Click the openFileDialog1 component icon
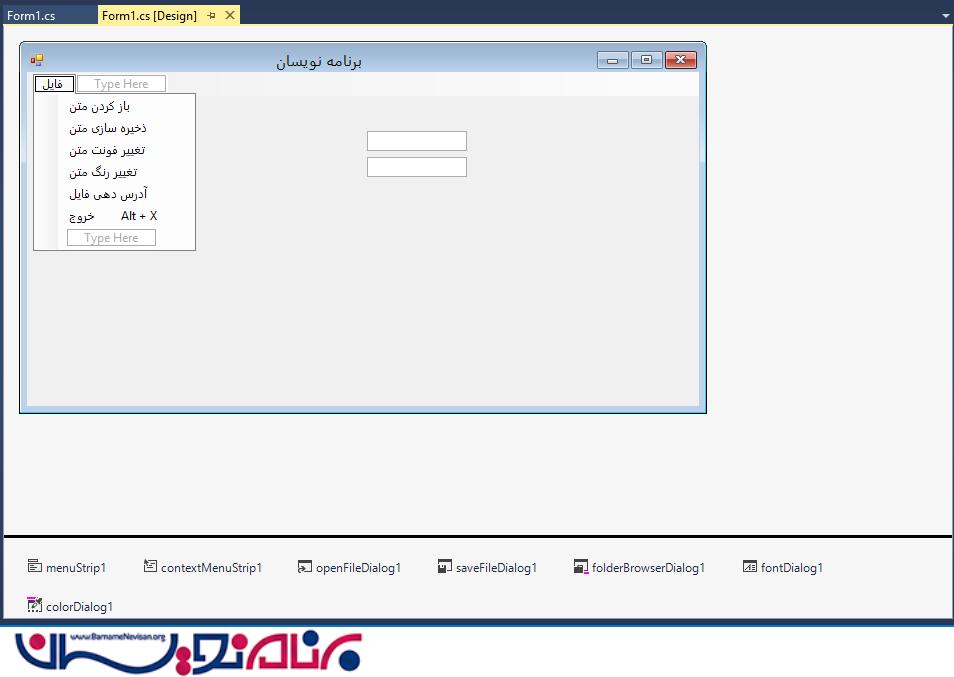This screenshot has width=954, height=677. 304,566
